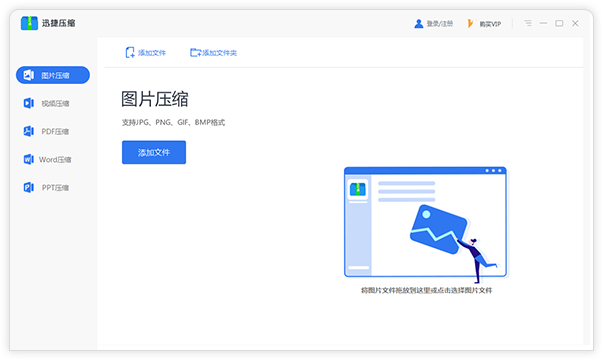
Task: Click the PPT compression icon in sidebar
Action: [x=28, y=187]
